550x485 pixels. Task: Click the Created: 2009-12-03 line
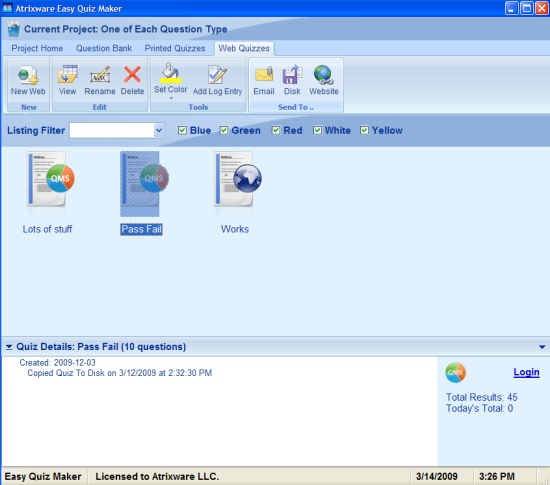[58, 363]
